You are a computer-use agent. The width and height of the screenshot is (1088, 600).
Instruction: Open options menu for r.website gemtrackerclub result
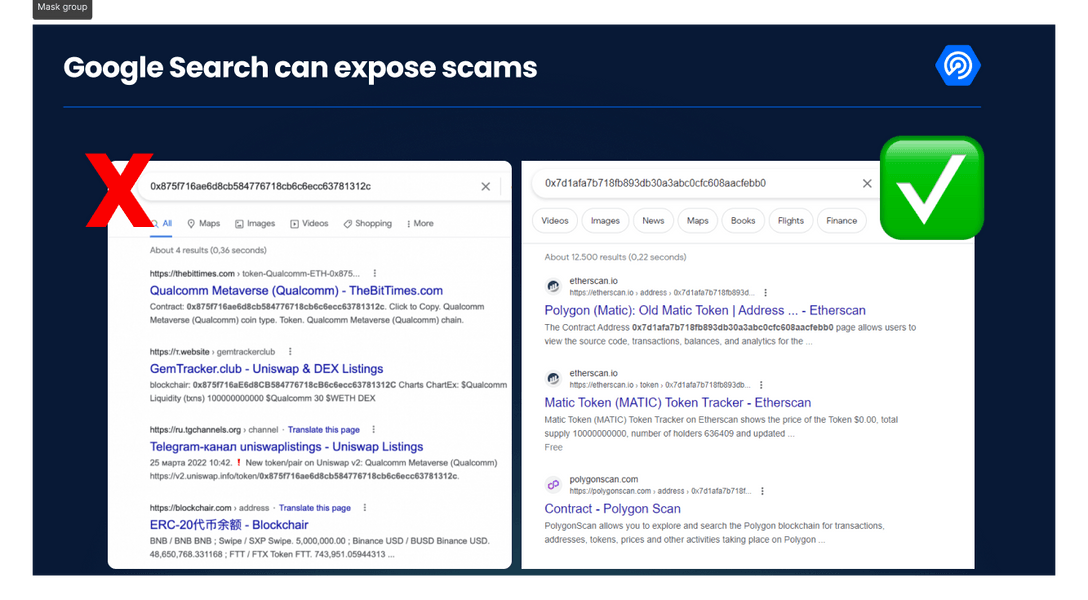pos(290,352)
